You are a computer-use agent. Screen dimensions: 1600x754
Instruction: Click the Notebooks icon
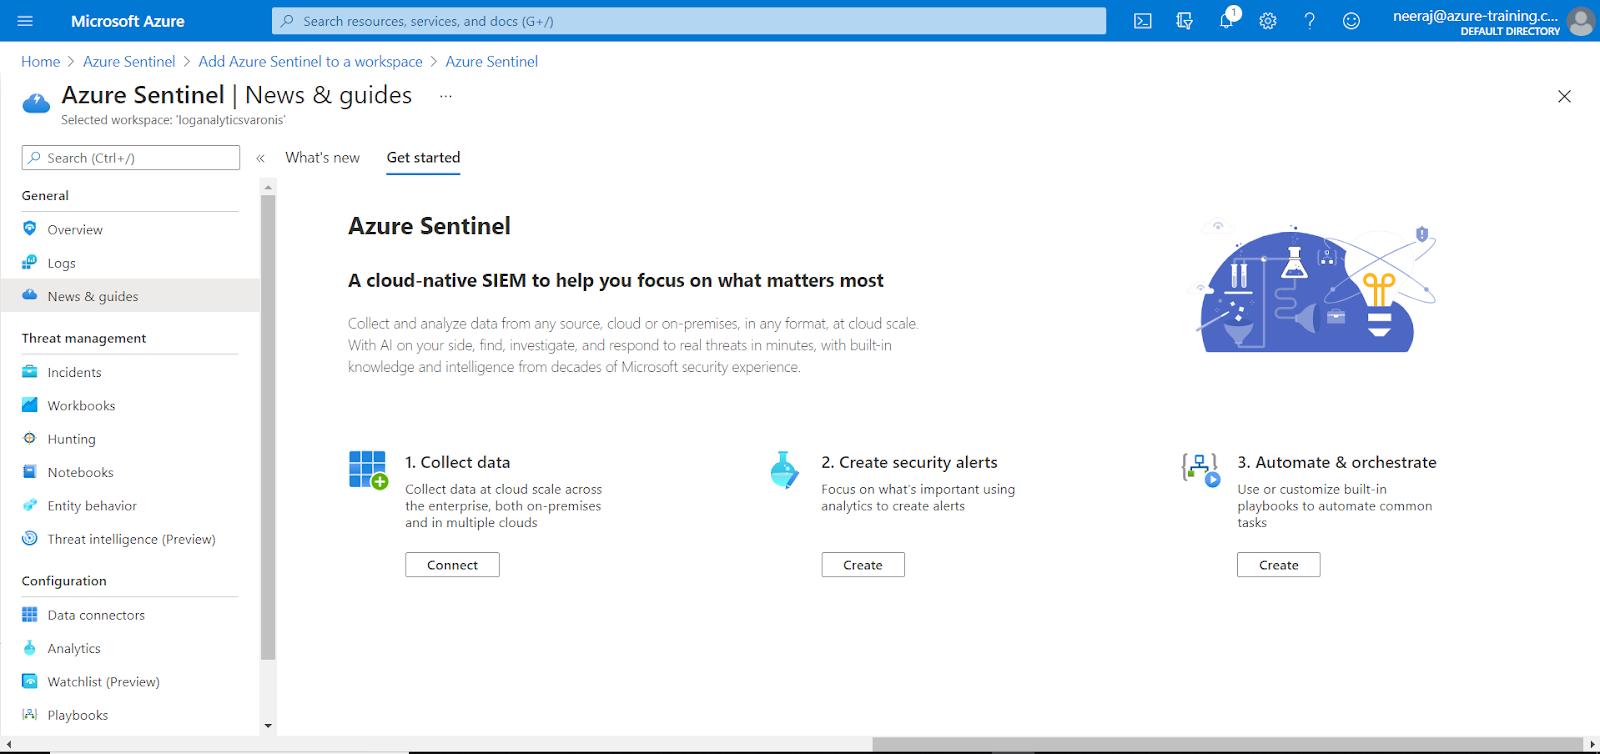tap(30, 472)
